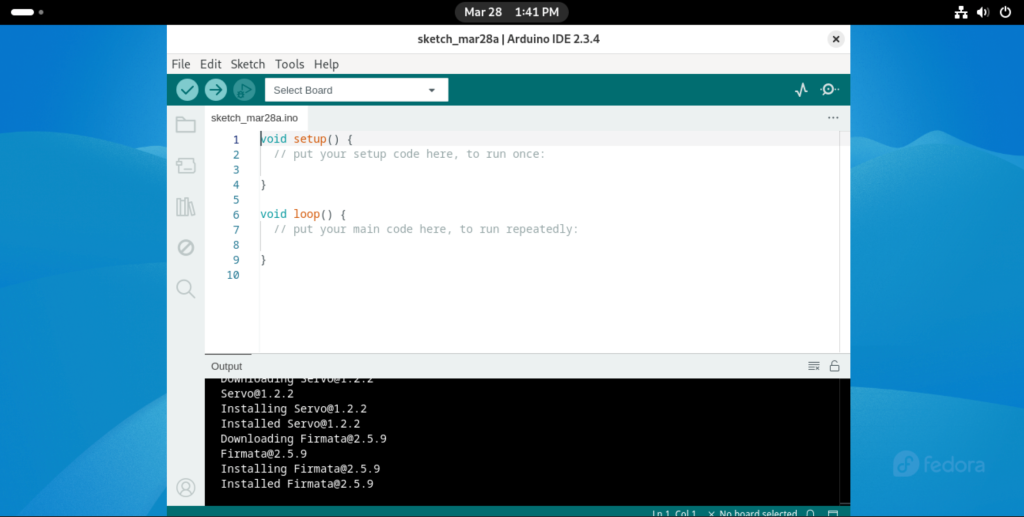The width and height of the screenshot is (1024, 517).
Task: Click the volume speaker icon in top bar
Action: [x=982, y=12]
